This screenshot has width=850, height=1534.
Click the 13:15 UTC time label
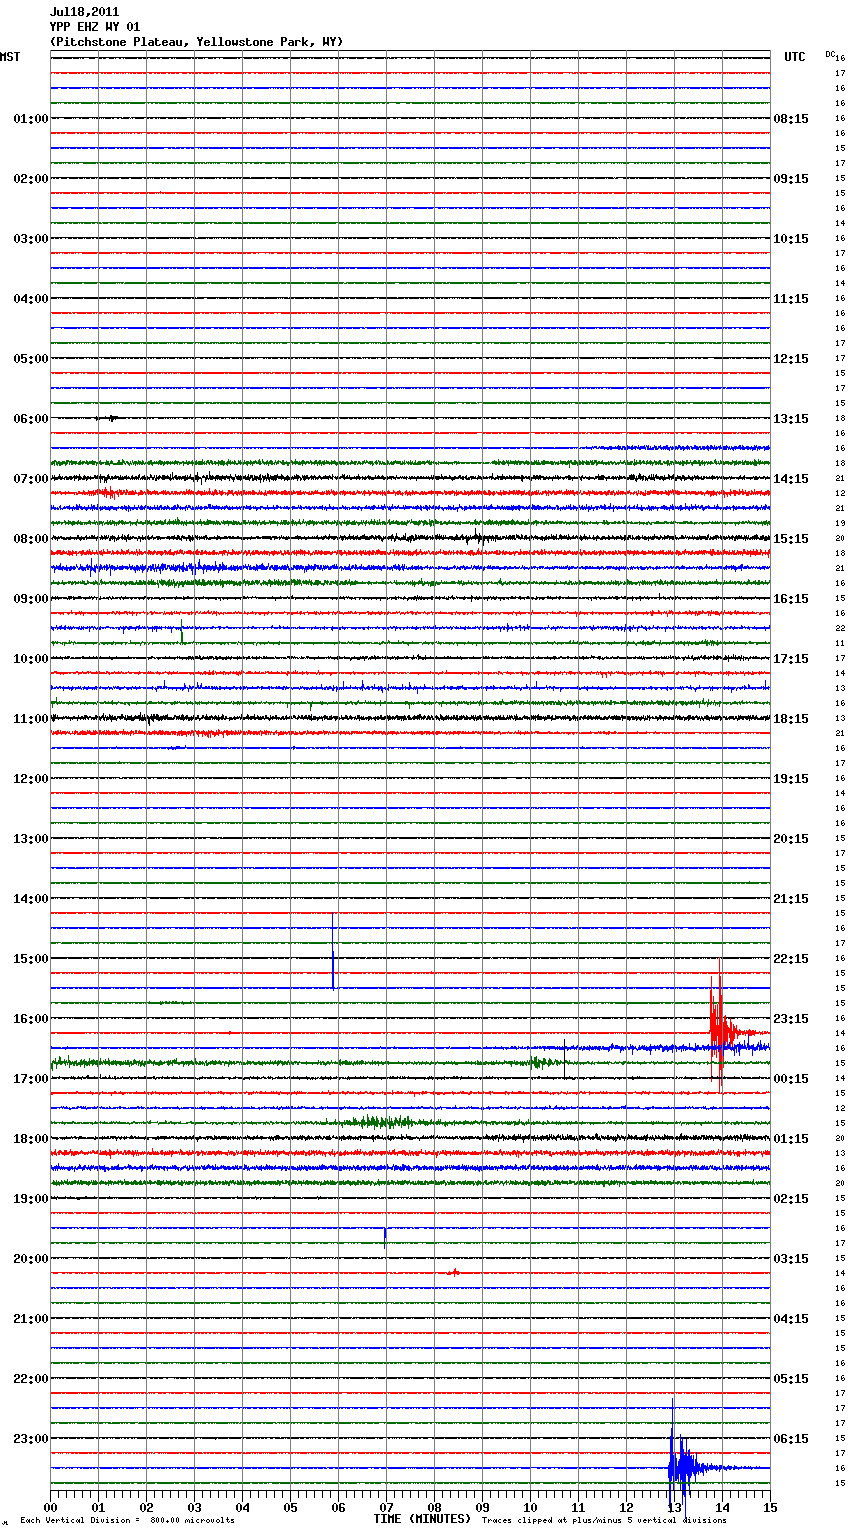[x=791, y=419]
